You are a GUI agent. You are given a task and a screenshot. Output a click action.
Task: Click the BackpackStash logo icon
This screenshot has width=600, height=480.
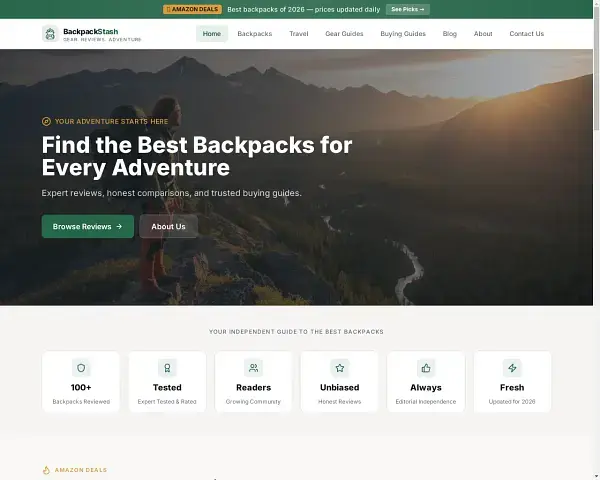click(x=50, y=34)
